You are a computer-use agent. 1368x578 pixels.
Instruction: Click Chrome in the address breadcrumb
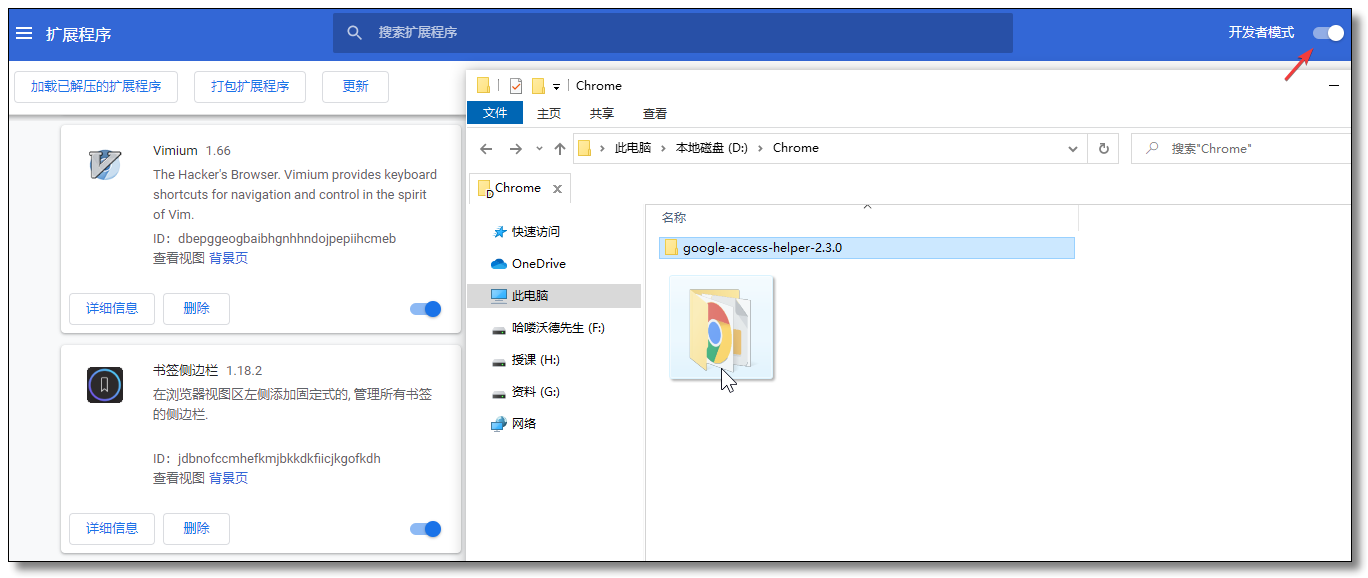[x=796, y=148]
